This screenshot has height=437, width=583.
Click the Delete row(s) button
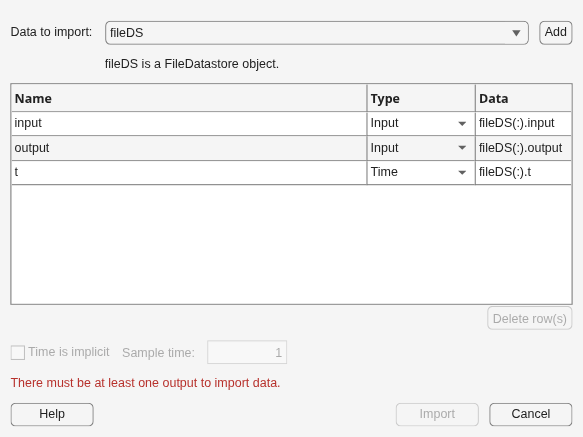point(529,318)
